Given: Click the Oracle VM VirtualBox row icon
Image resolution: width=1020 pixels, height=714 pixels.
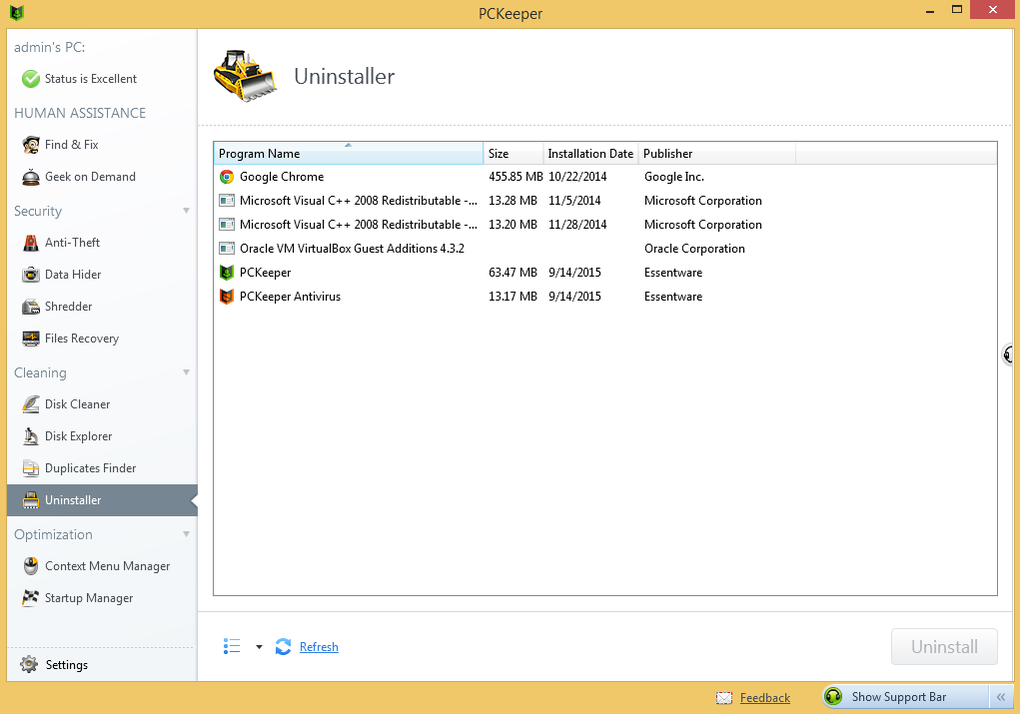Looking at the screenshot, I should click(x=226, y=248).
